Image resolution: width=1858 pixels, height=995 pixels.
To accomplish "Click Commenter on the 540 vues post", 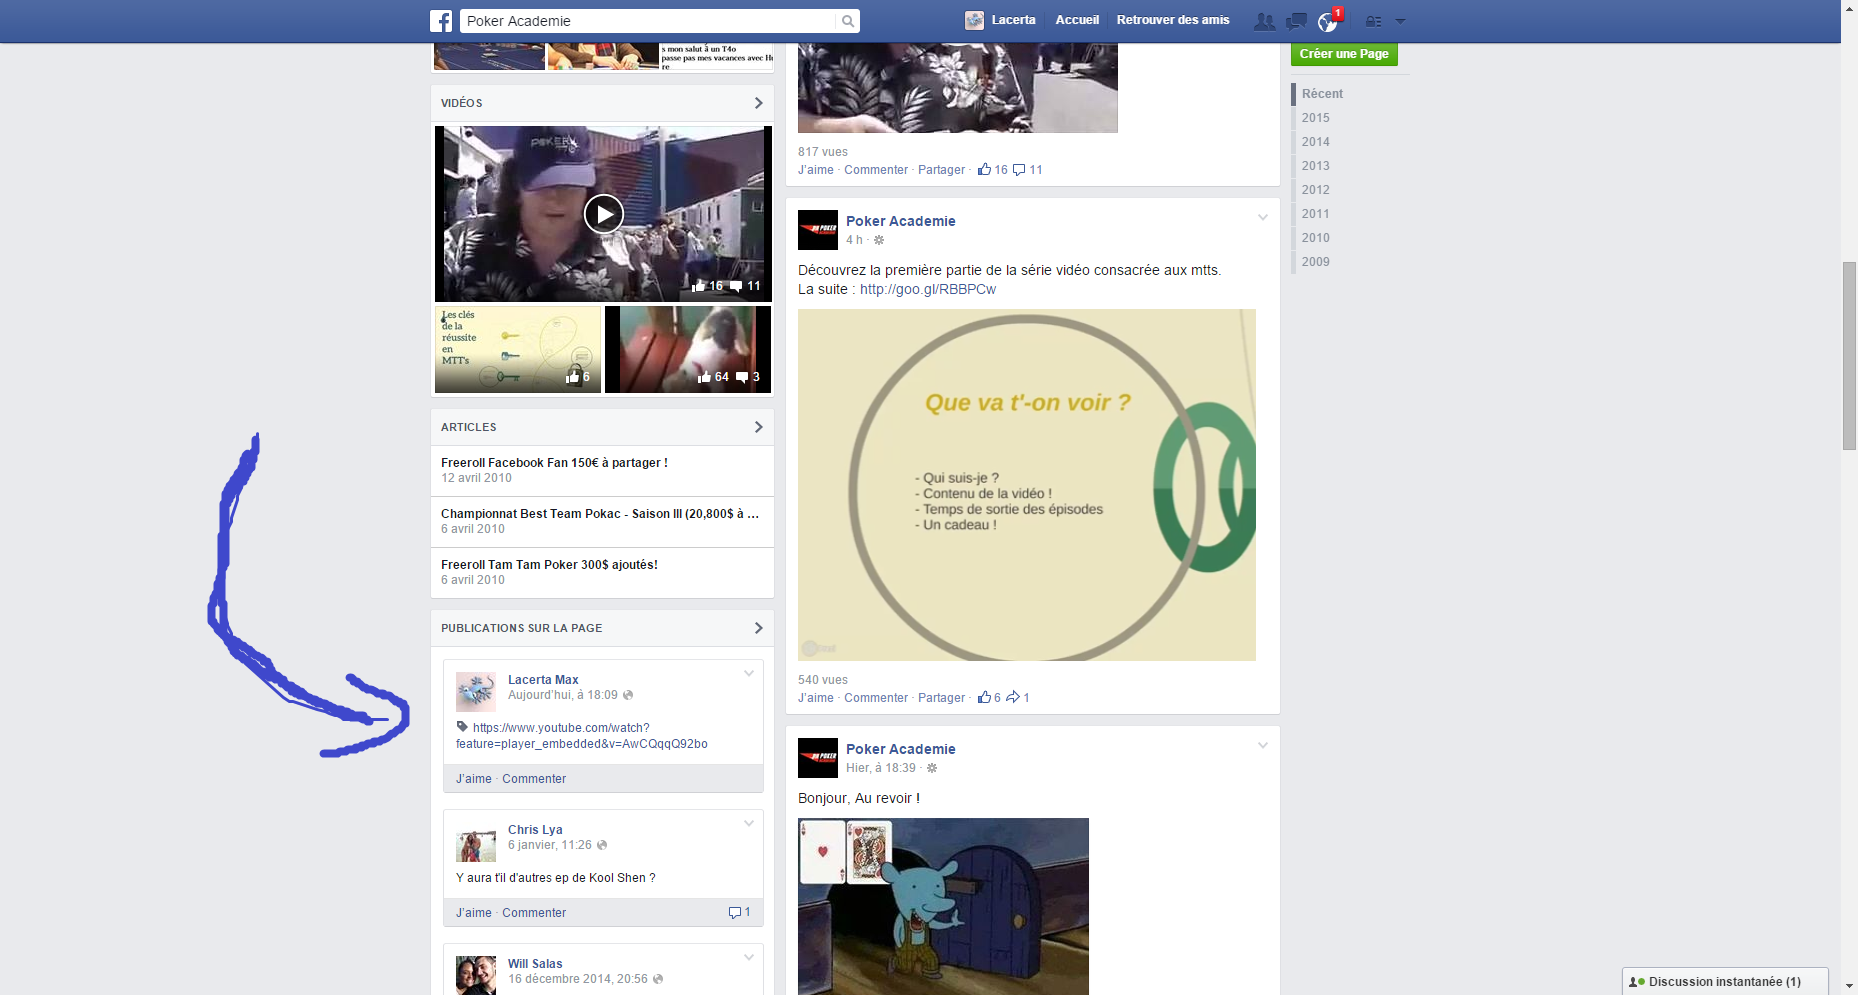I will 876,698.
